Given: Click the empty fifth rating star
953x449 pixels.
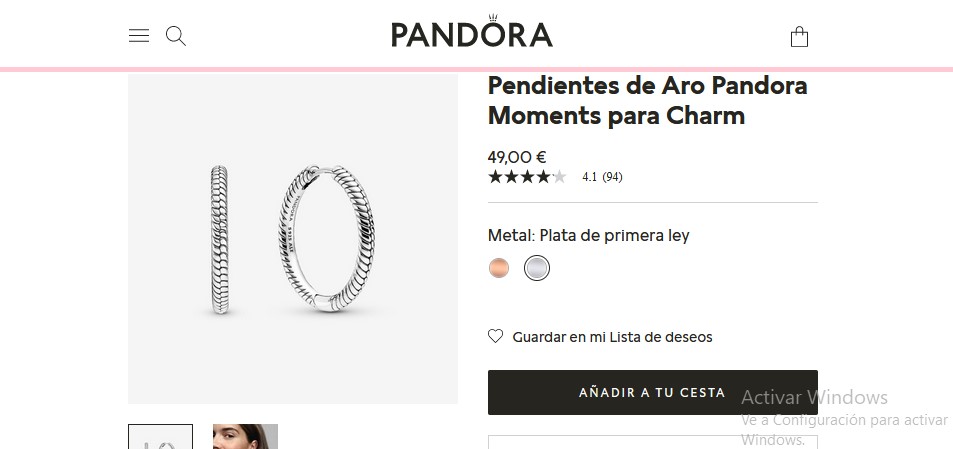Looking at the screenshot, I should coord(559,177).
